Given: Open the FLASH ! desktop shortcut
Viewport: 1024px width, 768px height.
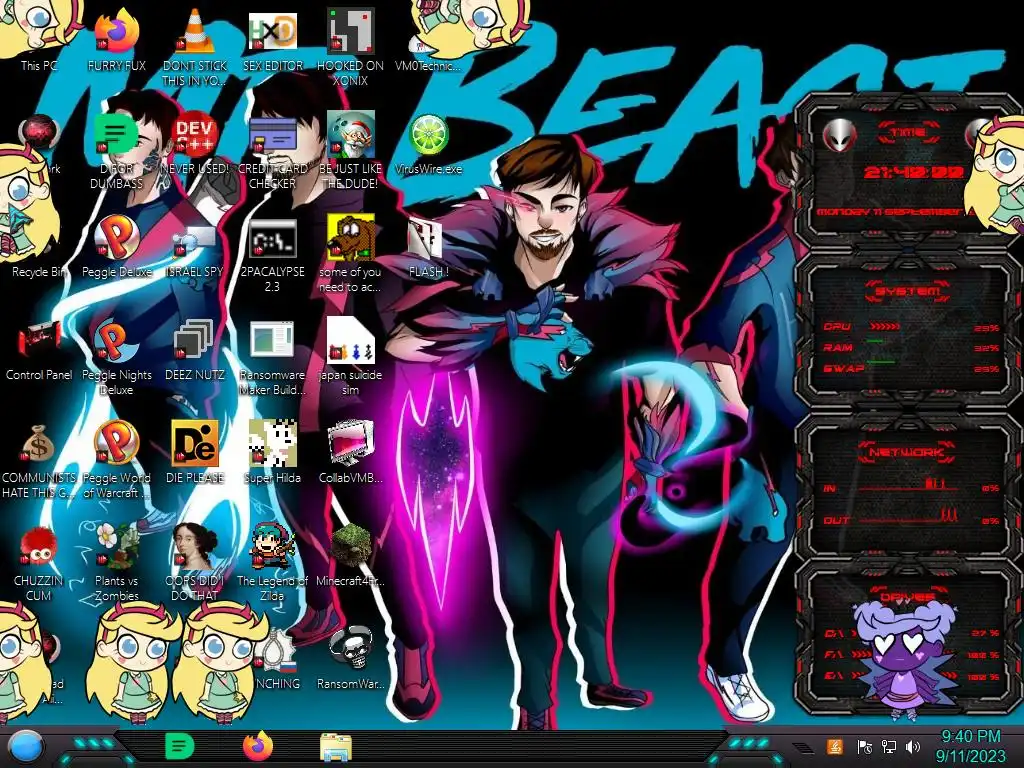Looking at the screenshot, I should 428,247.
